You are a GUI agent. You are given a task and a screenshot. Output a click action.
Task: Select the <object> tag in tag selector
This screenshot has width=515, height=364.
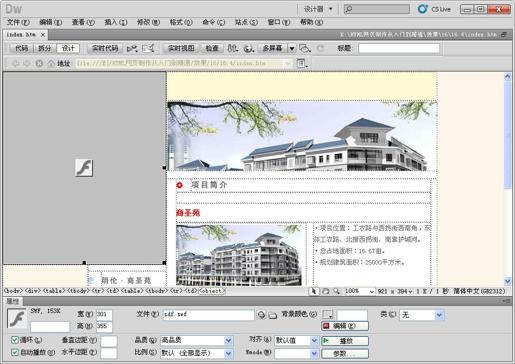point(212,291)
